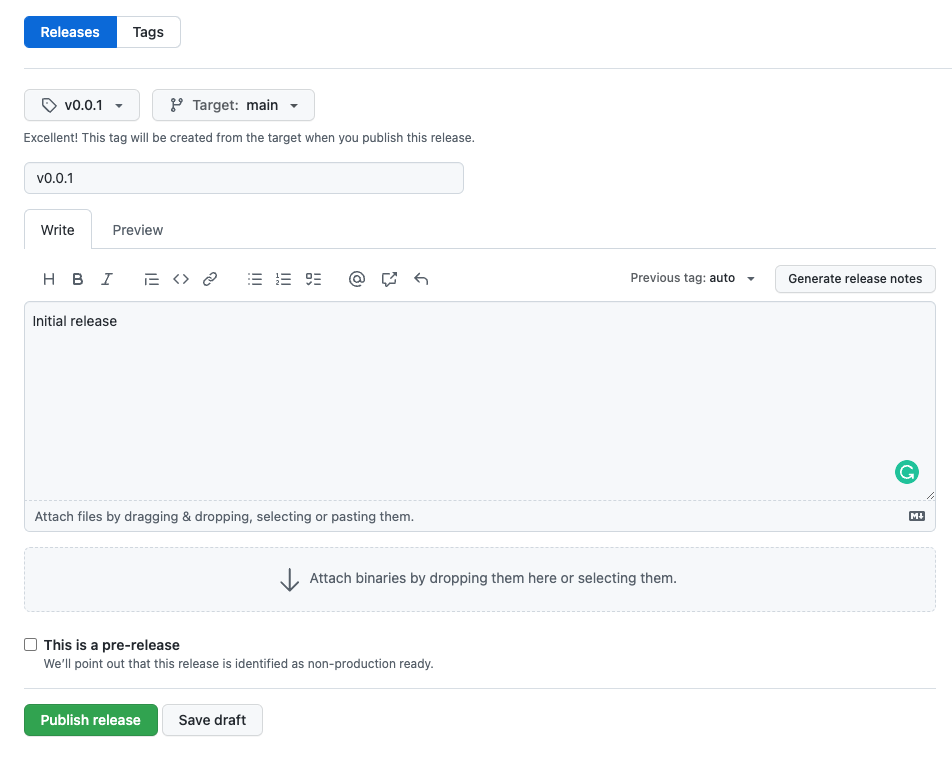This screenshot has width=952, height=765.
Task: Reference an issue or pull request
Action: 389,279
